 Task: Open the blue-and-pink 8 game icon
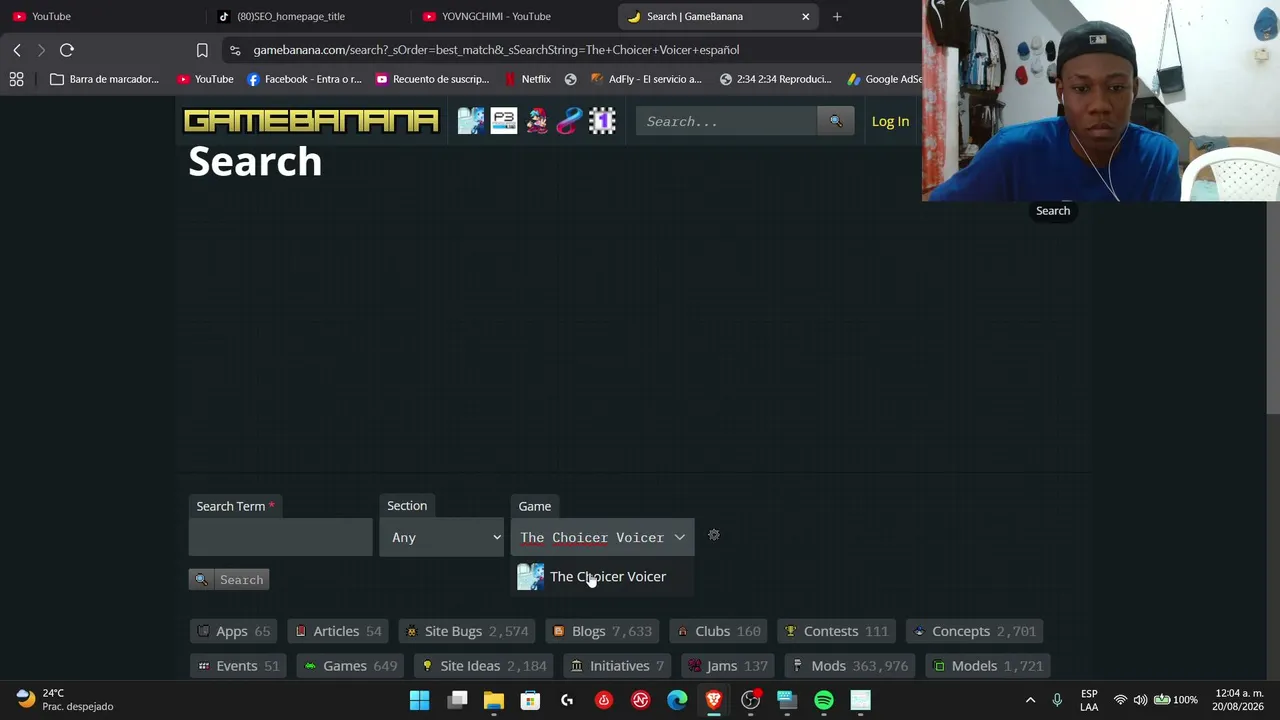pos(570,121)
